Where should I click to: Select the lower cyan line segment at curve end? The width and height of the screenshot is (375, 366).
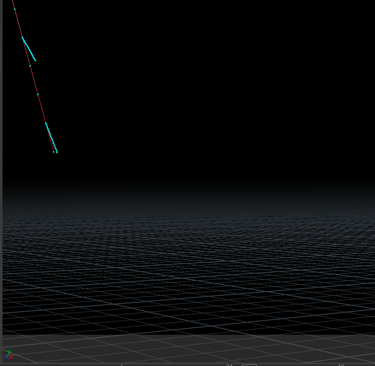[x=51, y=137]
